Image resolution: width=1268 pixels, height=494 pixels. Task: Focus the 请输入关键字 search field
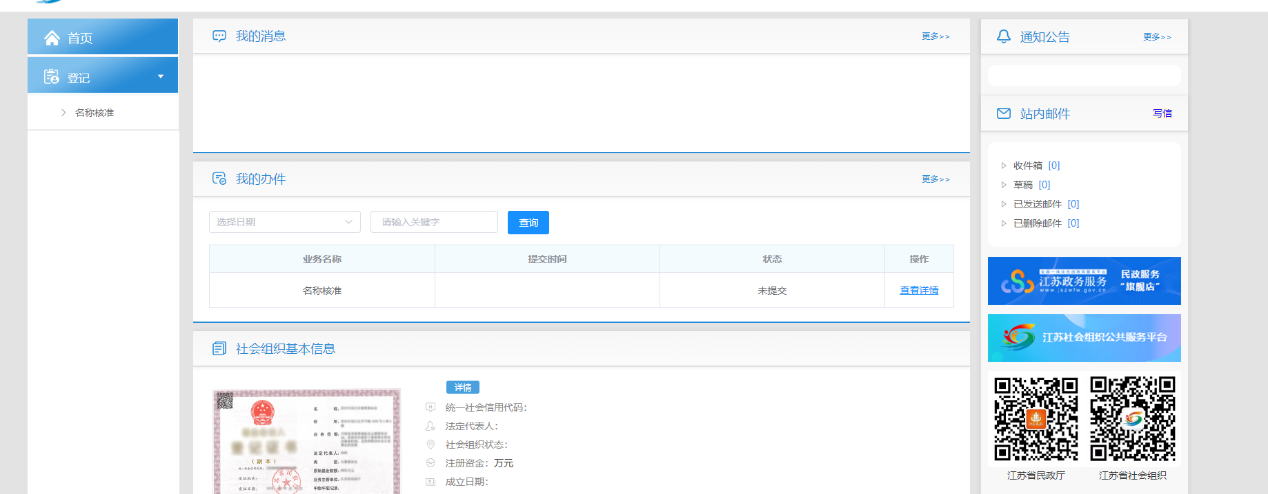pos(434,222)
